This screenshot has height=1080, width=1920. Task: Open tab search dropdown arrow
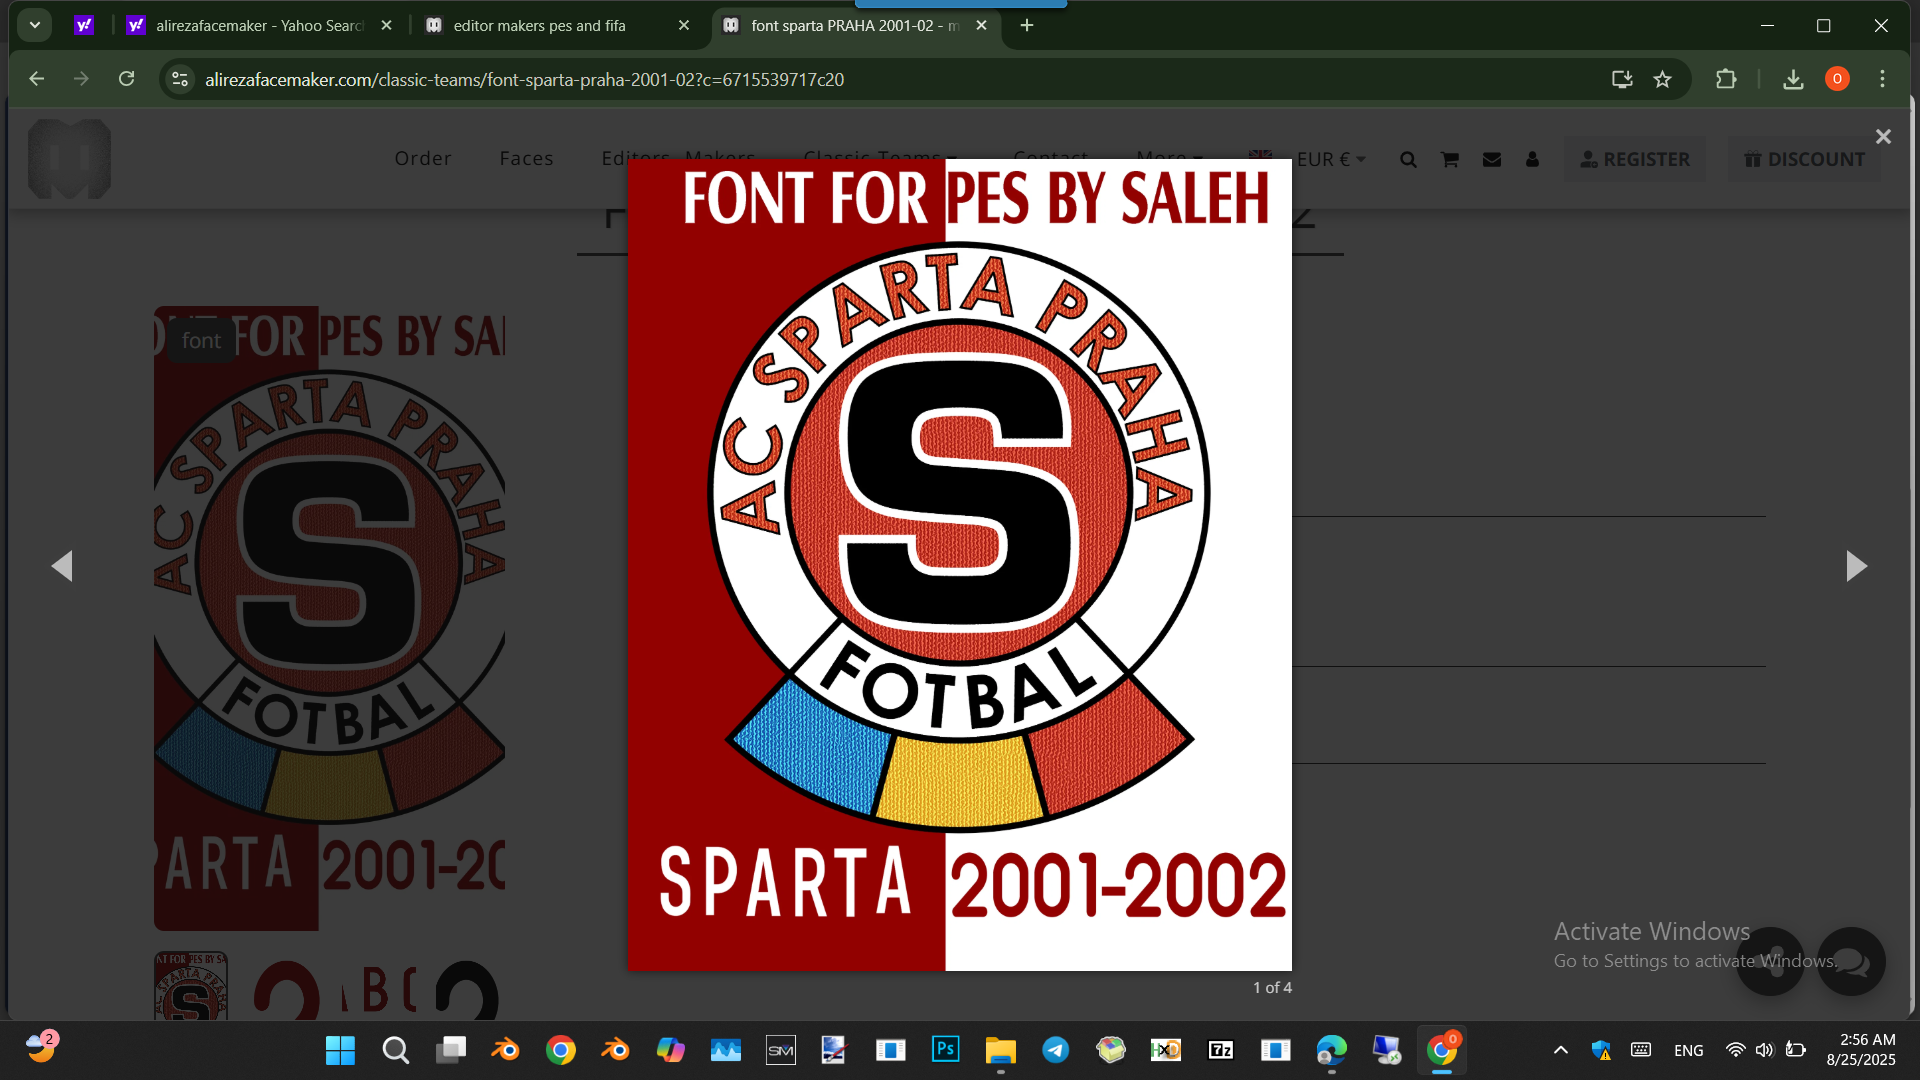click(34, 25)
